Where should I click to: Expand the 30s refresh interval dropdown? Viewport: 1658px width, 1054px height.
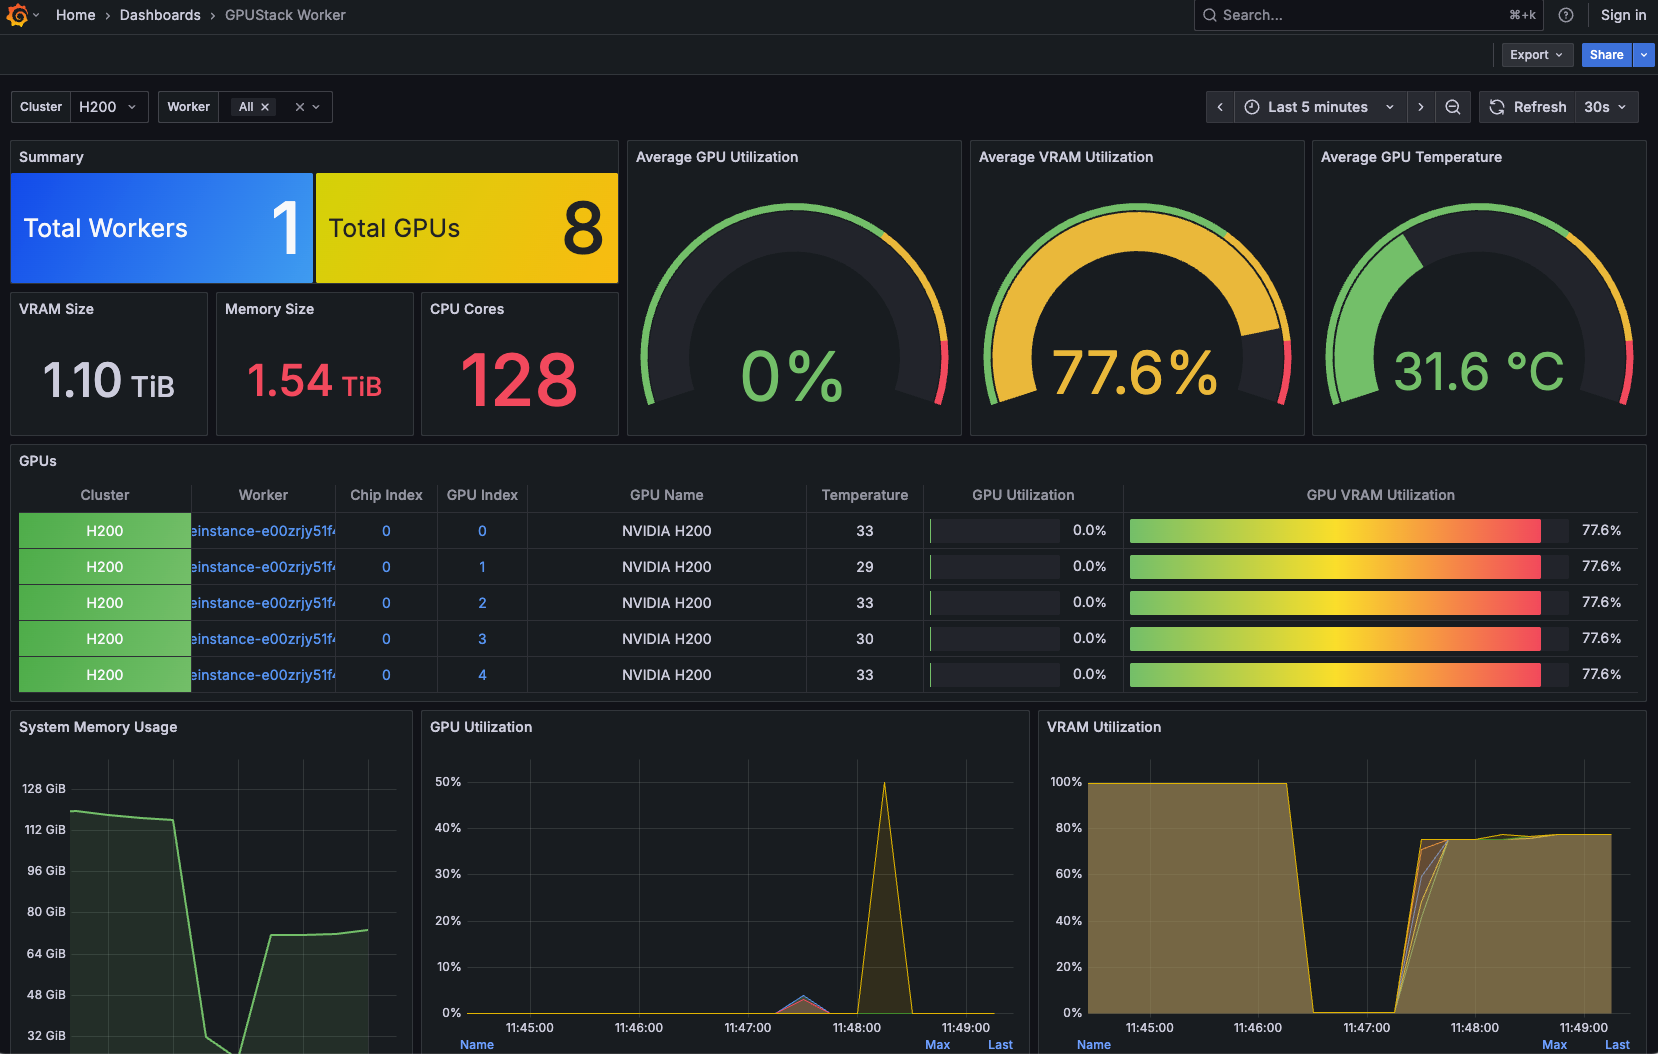pos(1606,107)
